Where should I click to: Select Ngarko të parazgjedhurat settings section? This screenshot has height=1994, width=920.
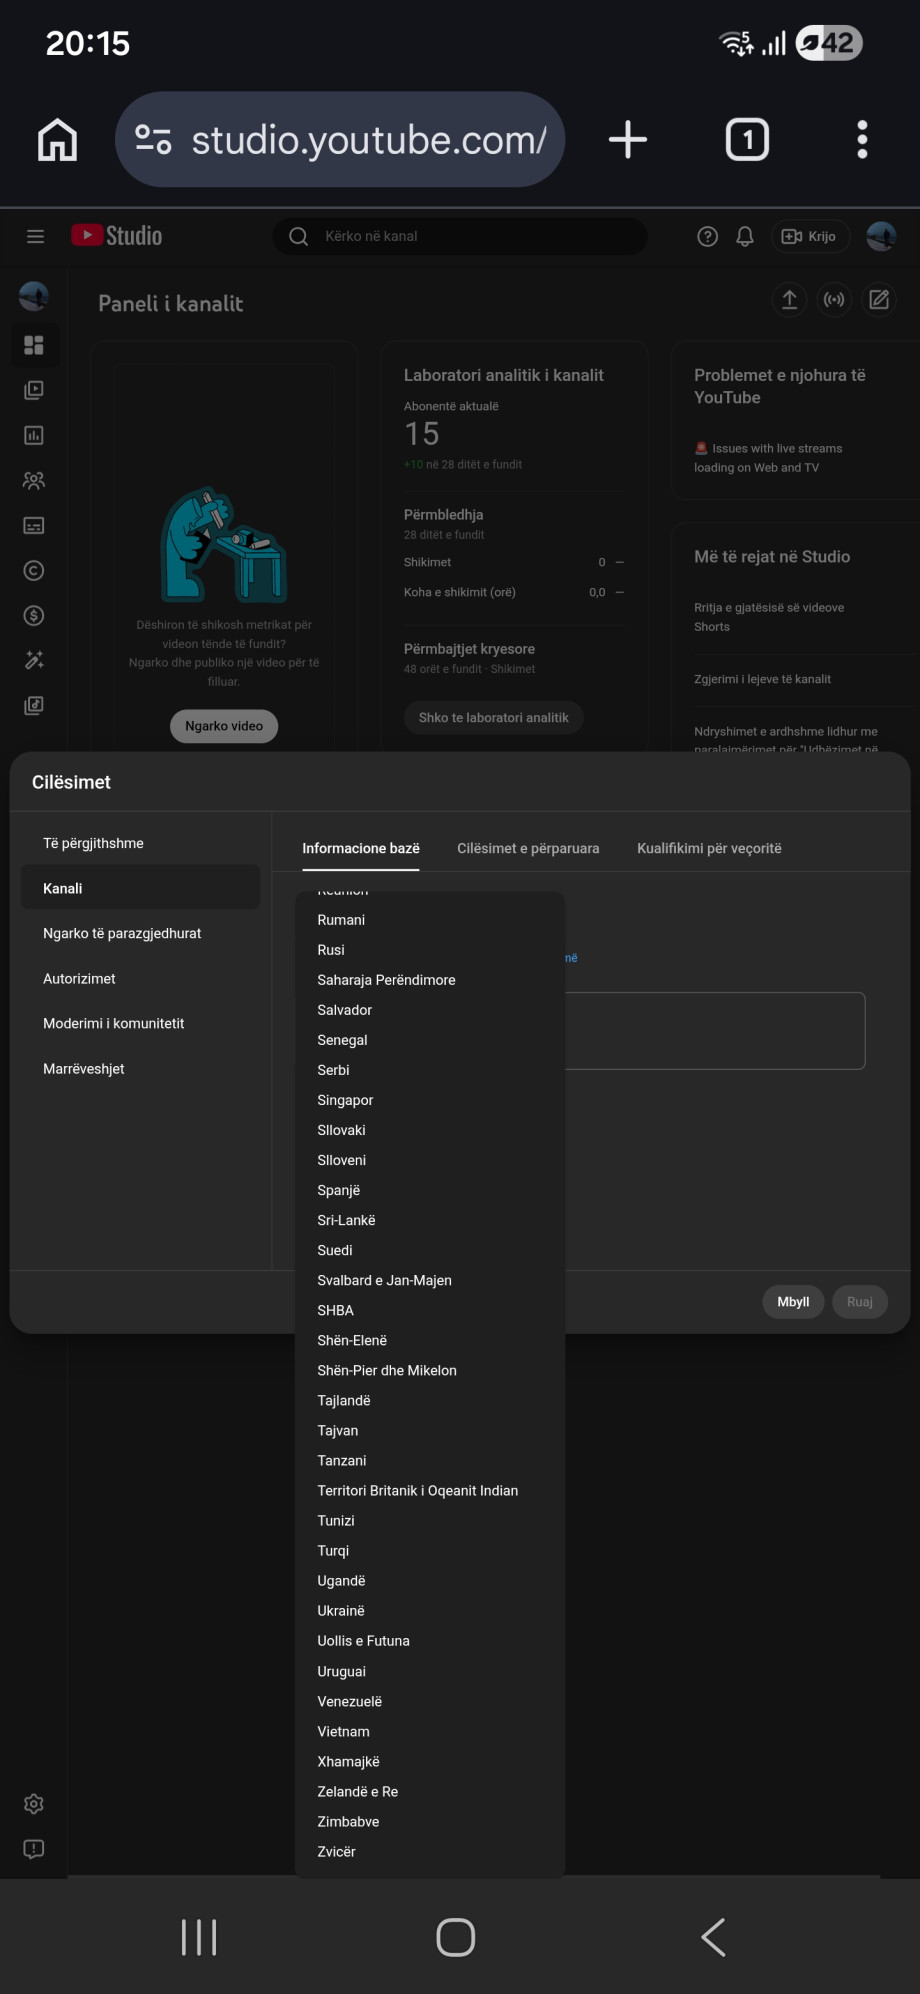click(122, 933)
